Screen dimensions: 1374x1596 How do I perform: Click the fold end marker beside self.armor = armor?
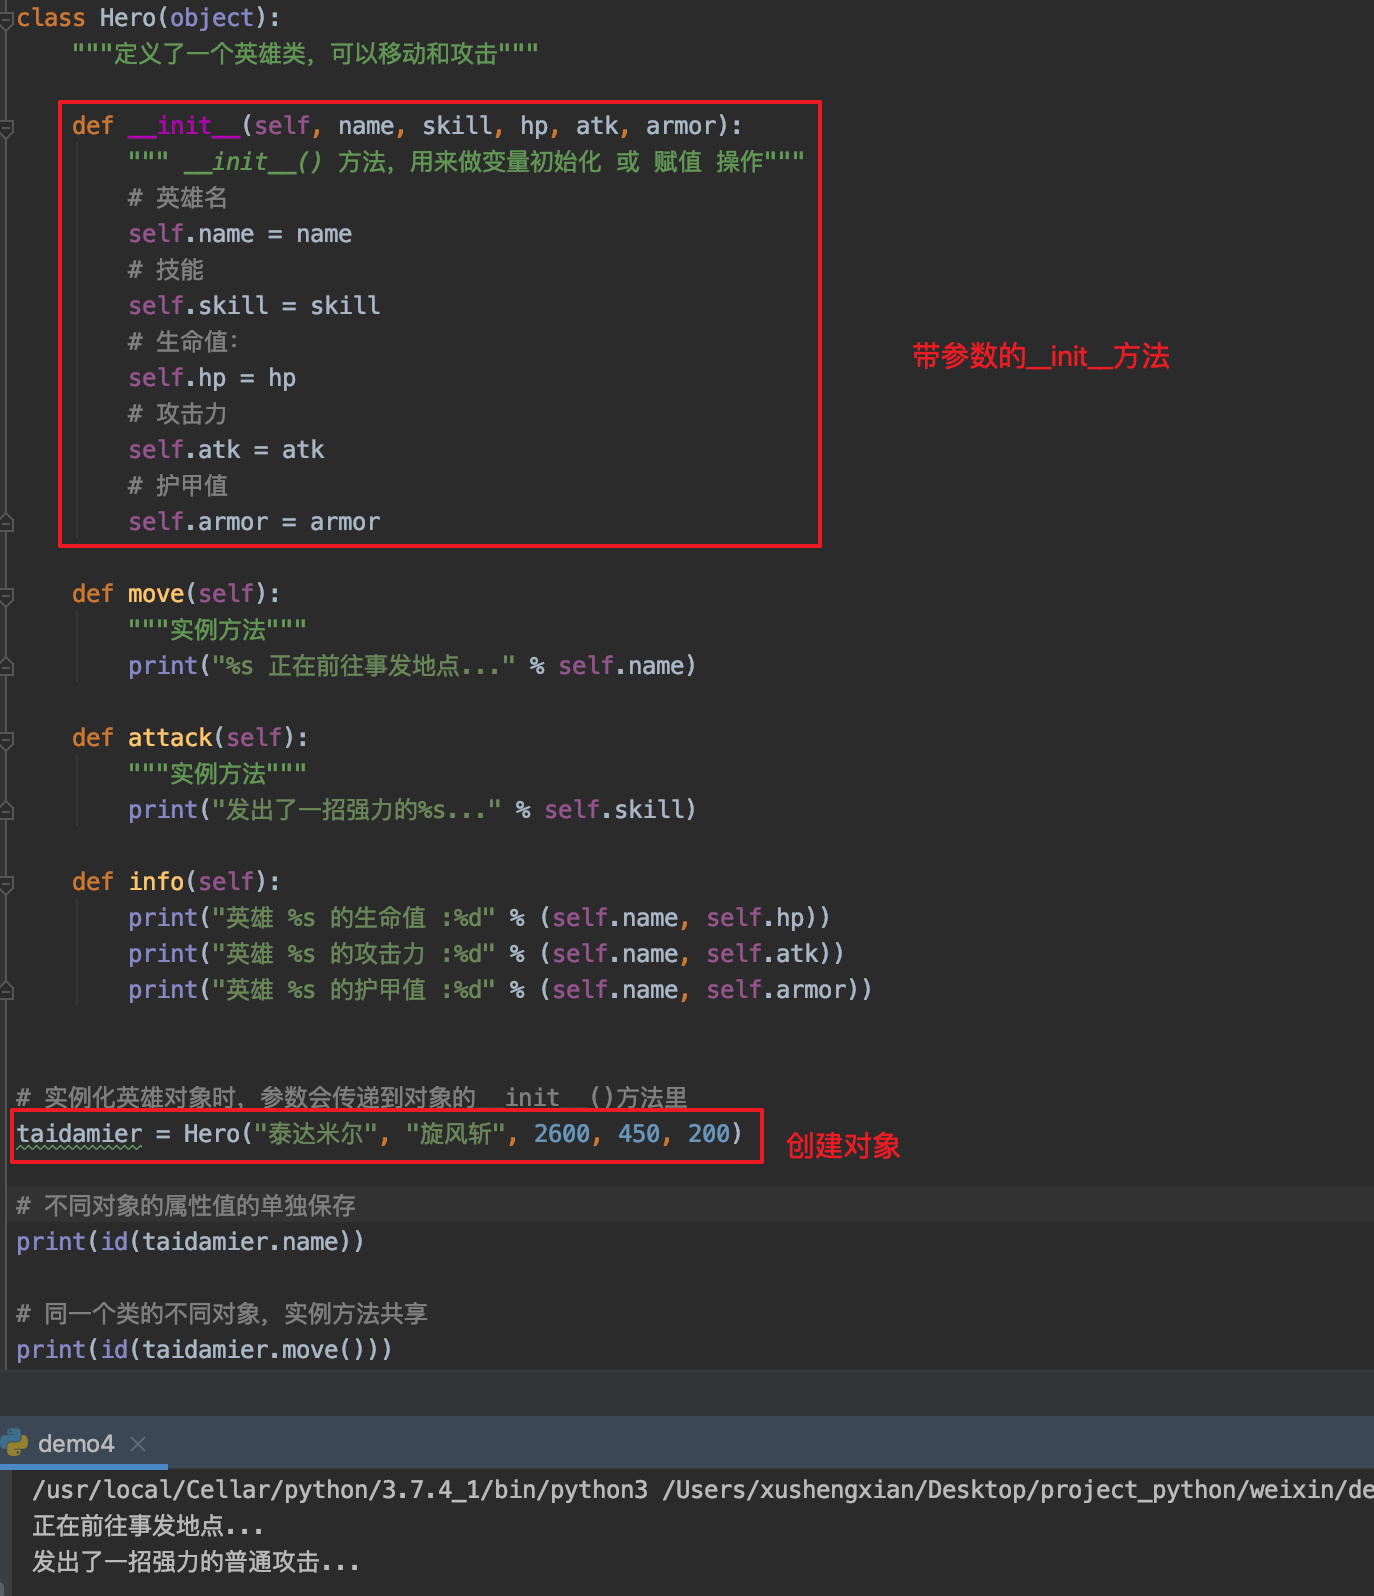pos(6,522)
